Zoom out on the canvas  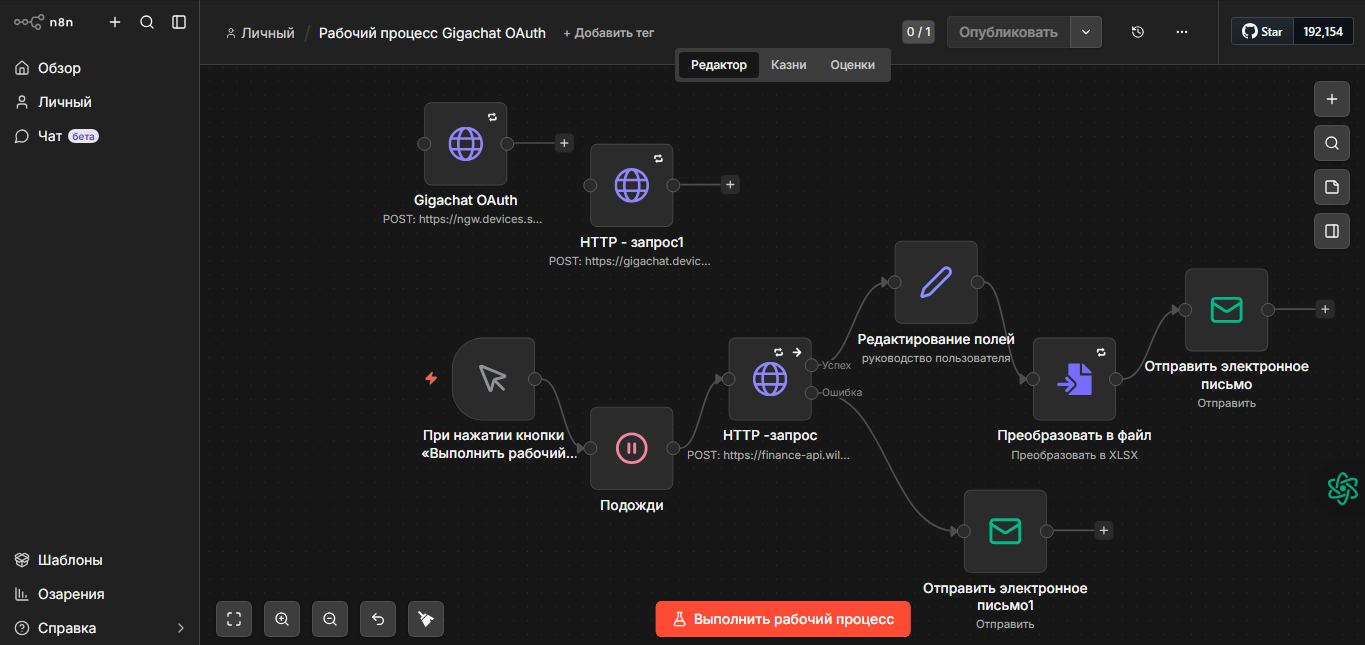[x=330, y=619]
